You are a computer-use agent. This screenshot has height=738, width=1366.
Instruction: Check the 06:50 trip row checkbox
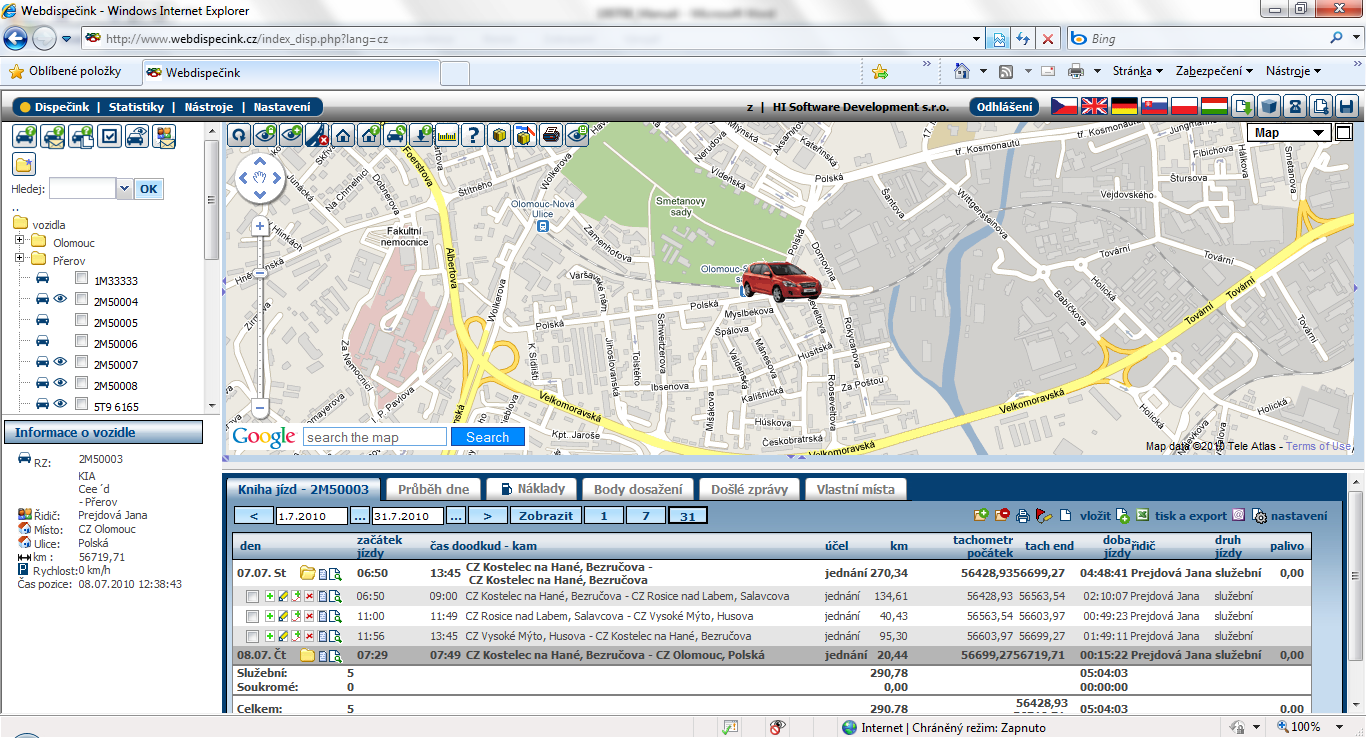[x=252, y=596]
